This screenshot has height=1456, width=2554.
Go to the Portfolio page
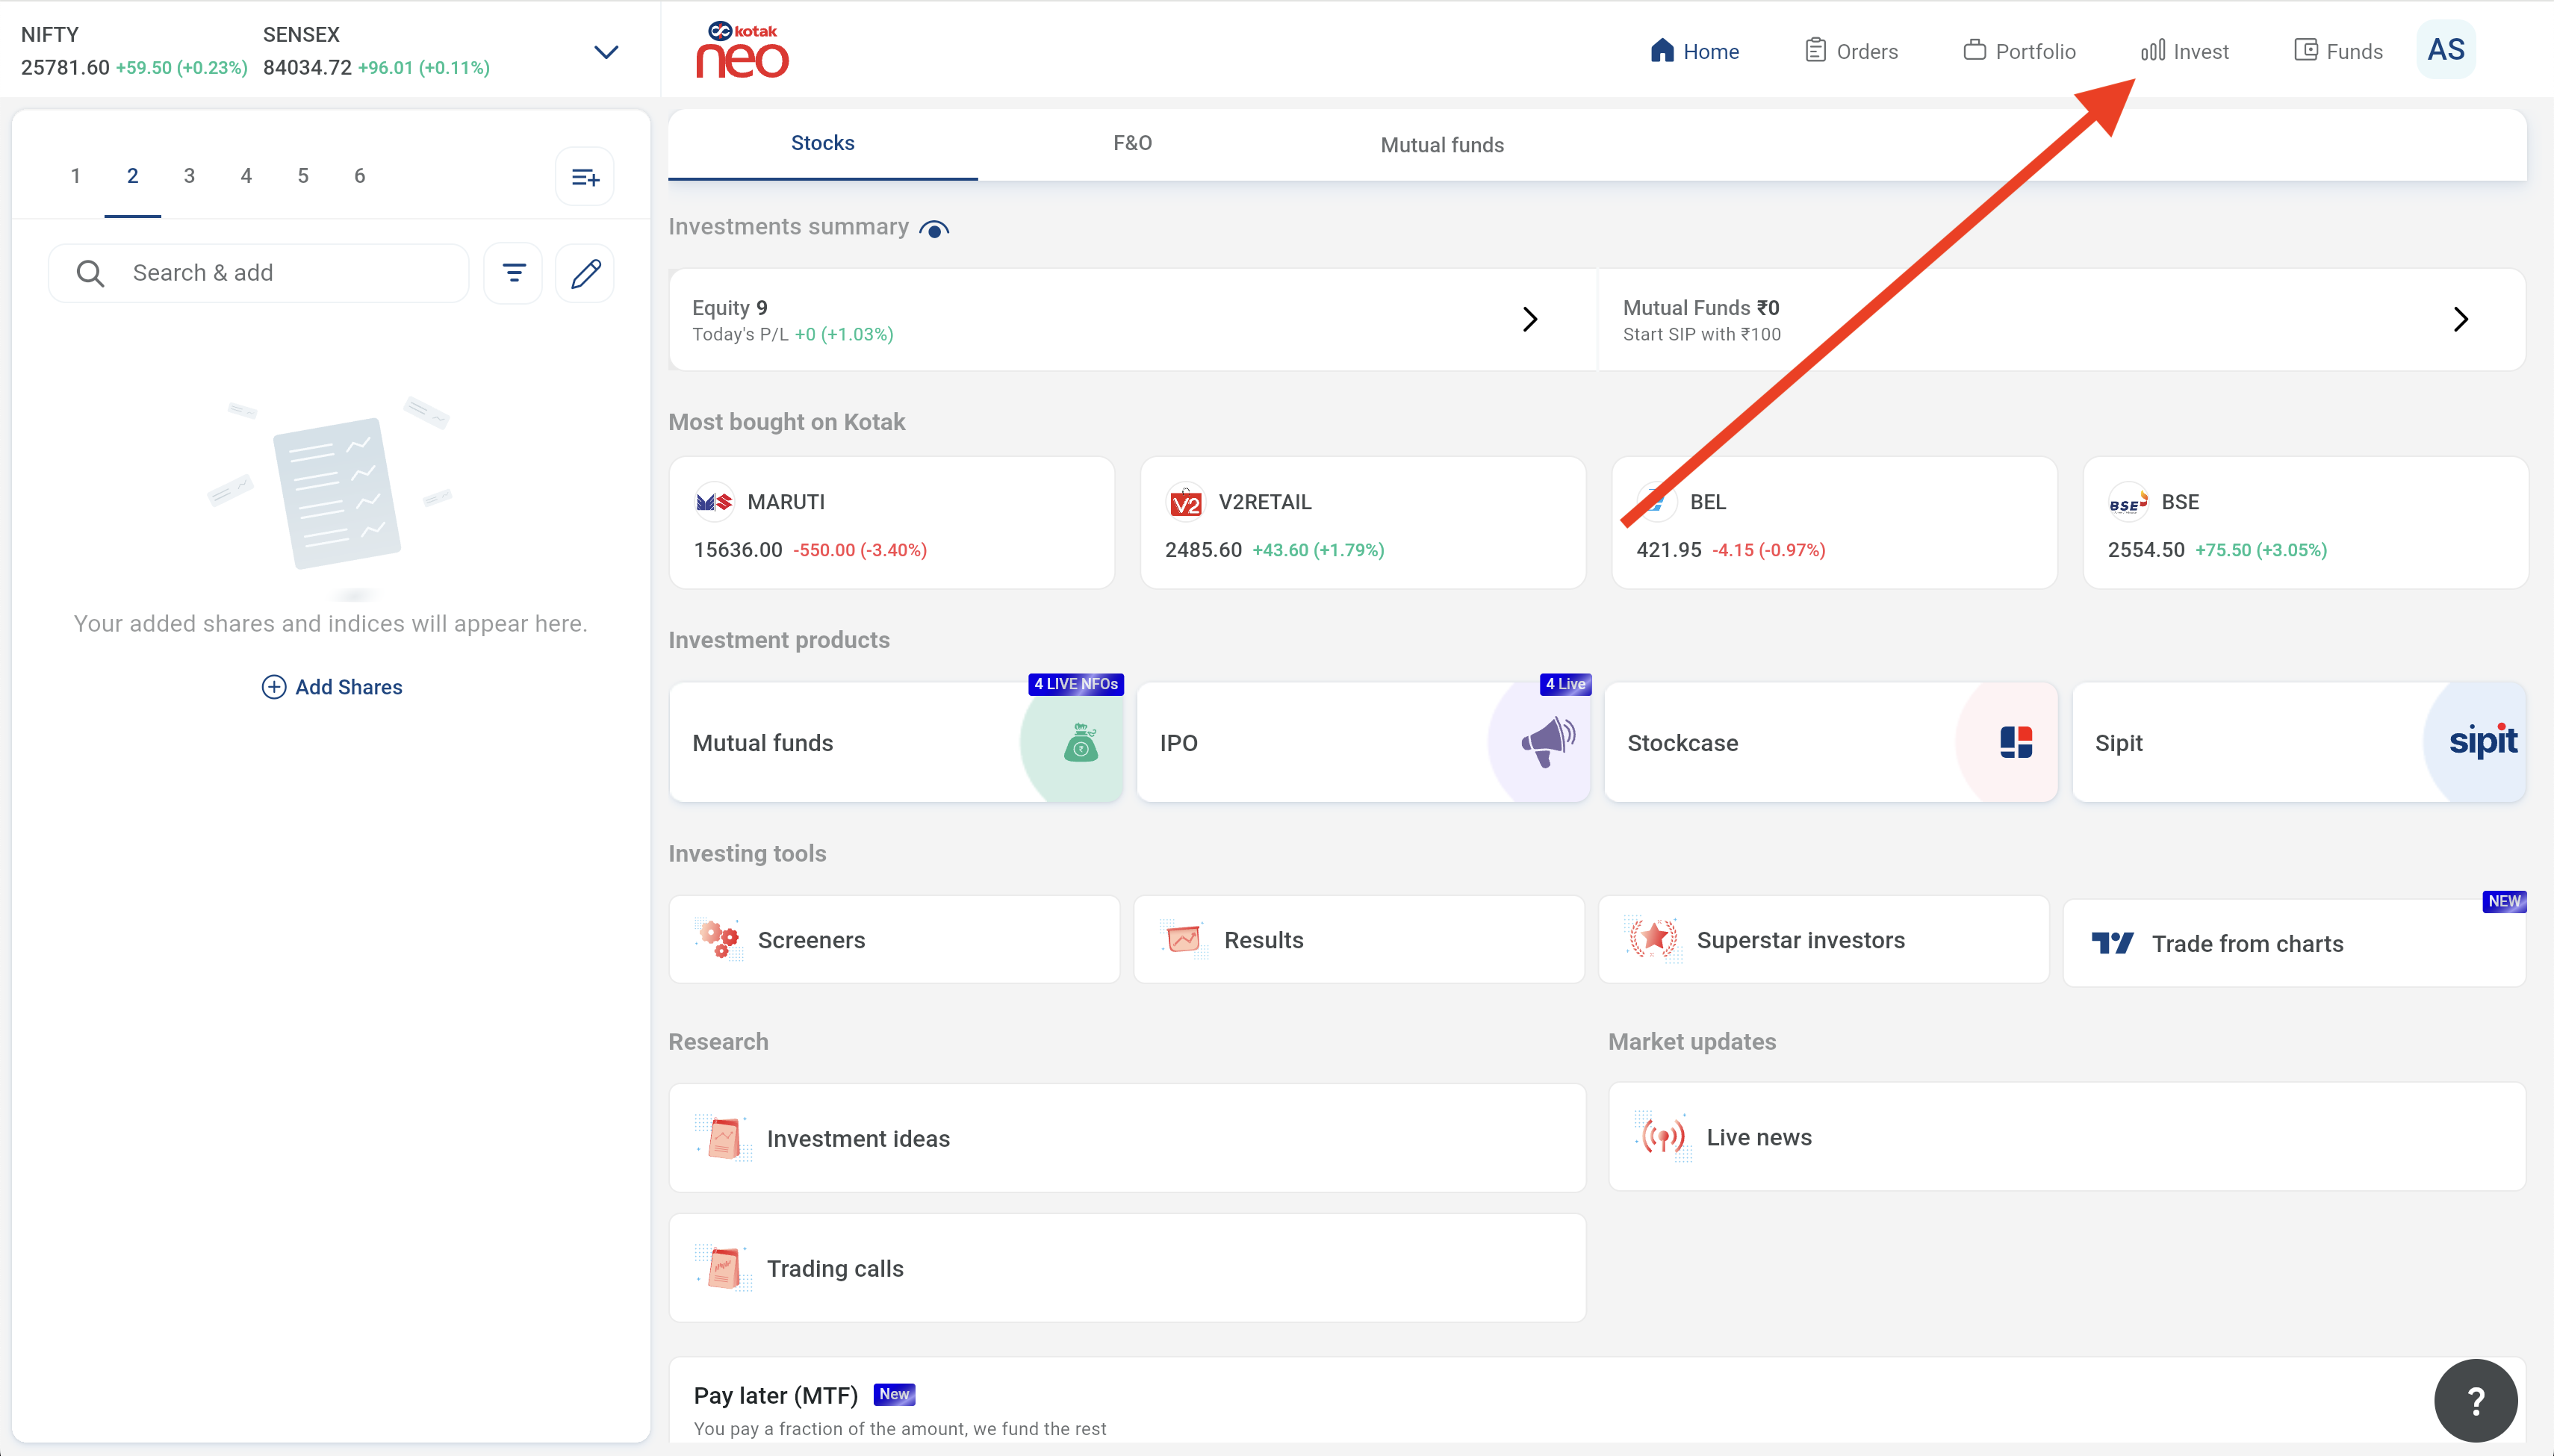[2019, 51]
